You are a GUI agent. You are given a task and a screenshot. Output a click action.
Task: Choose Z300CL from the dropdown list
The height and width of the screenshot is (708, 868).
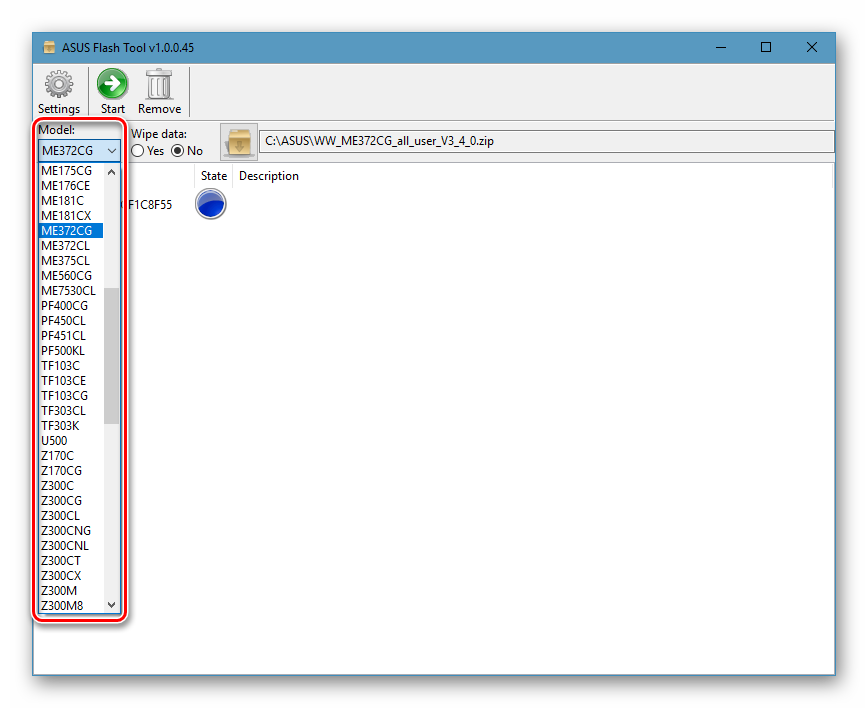[x=71, y=515]
